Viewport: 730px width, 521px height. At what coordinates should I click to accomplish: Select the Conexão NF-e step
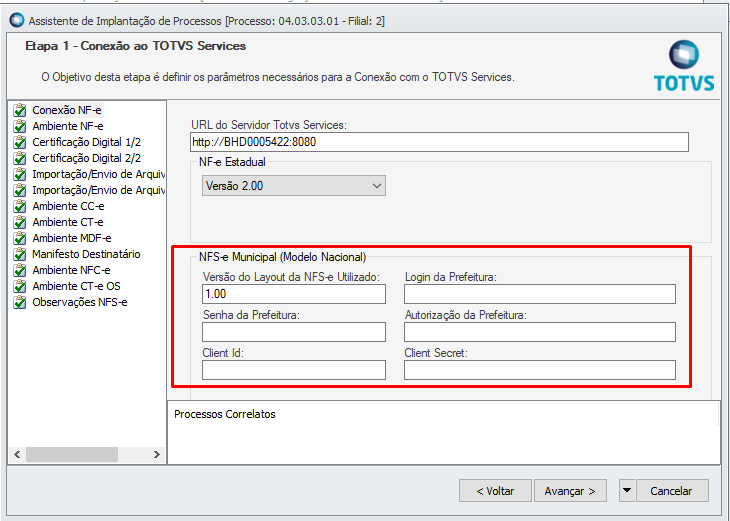point(67,110)
